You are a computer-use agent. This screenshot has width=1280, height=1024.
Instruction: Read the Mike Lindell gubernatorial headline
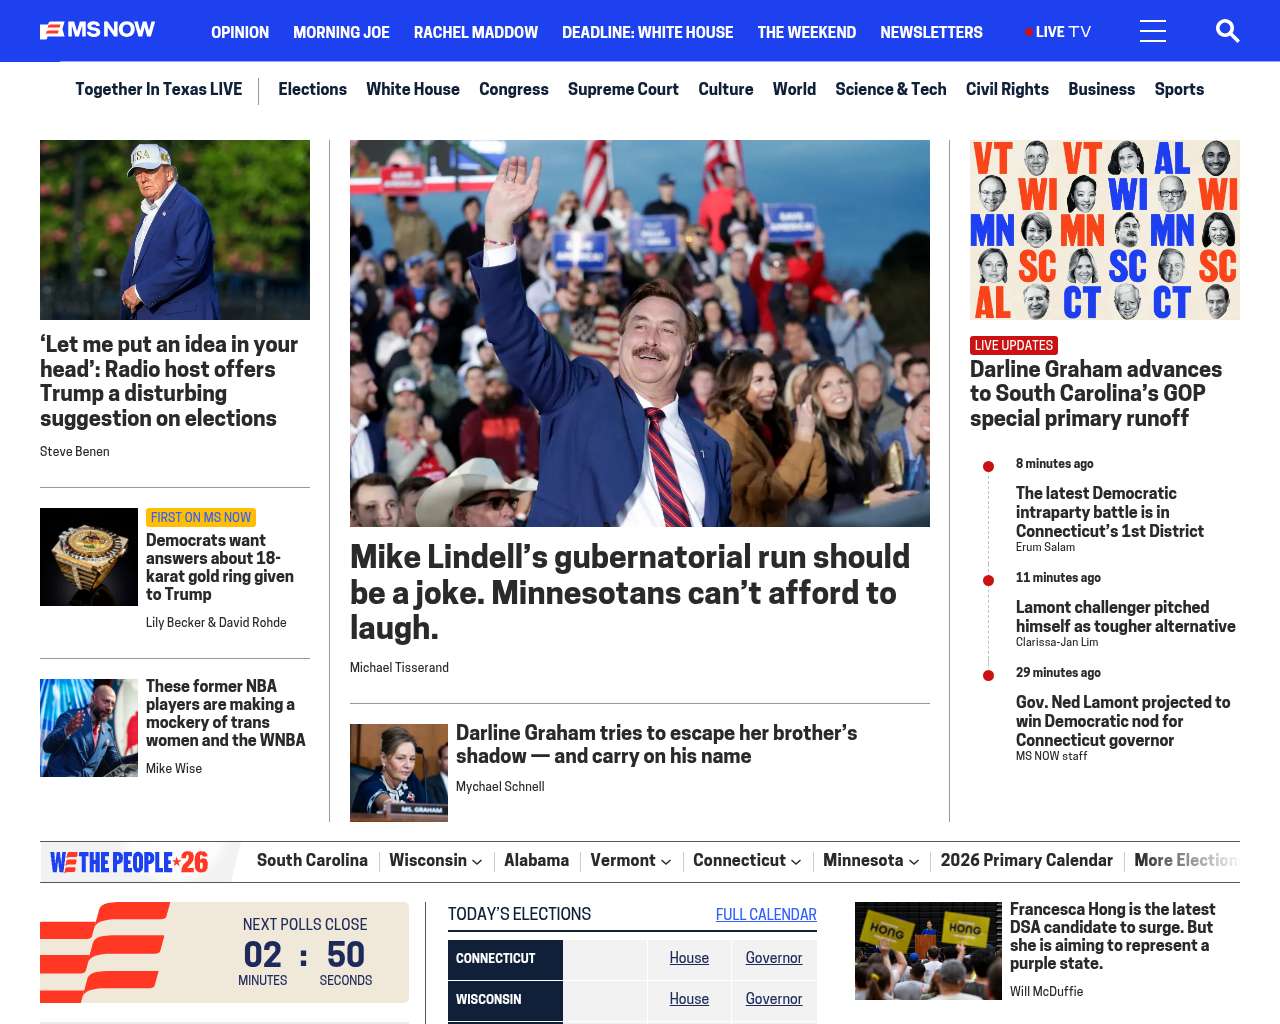(630, 592)
